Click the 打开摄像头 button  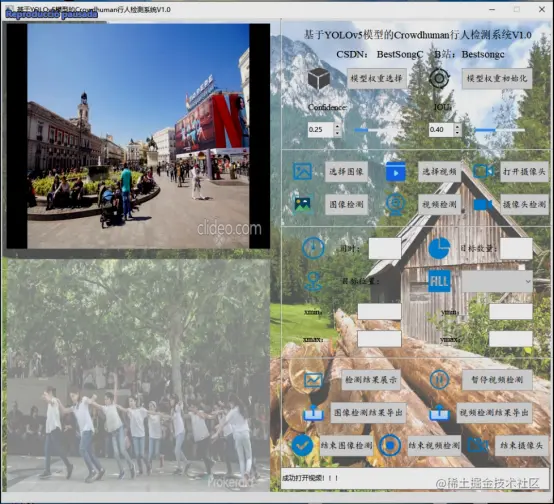tap(524, 172)
